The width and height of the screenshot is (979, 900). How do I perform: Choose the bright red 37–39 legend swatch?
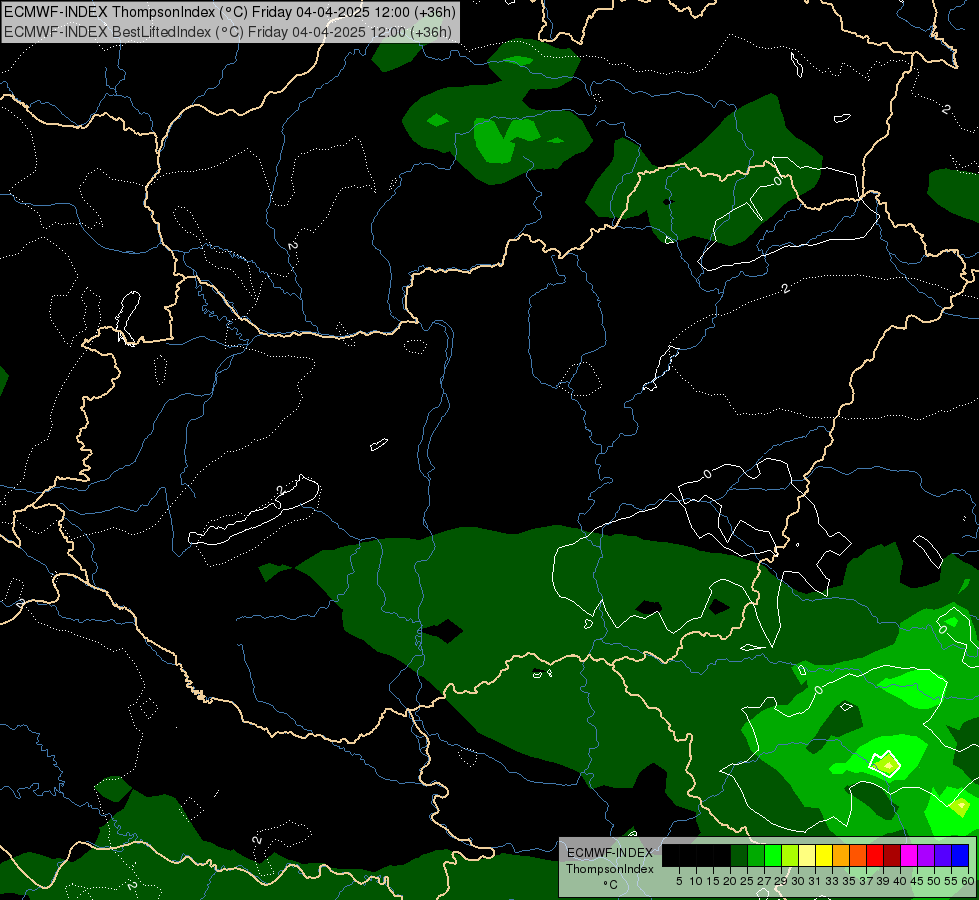(x=875, y=855)
